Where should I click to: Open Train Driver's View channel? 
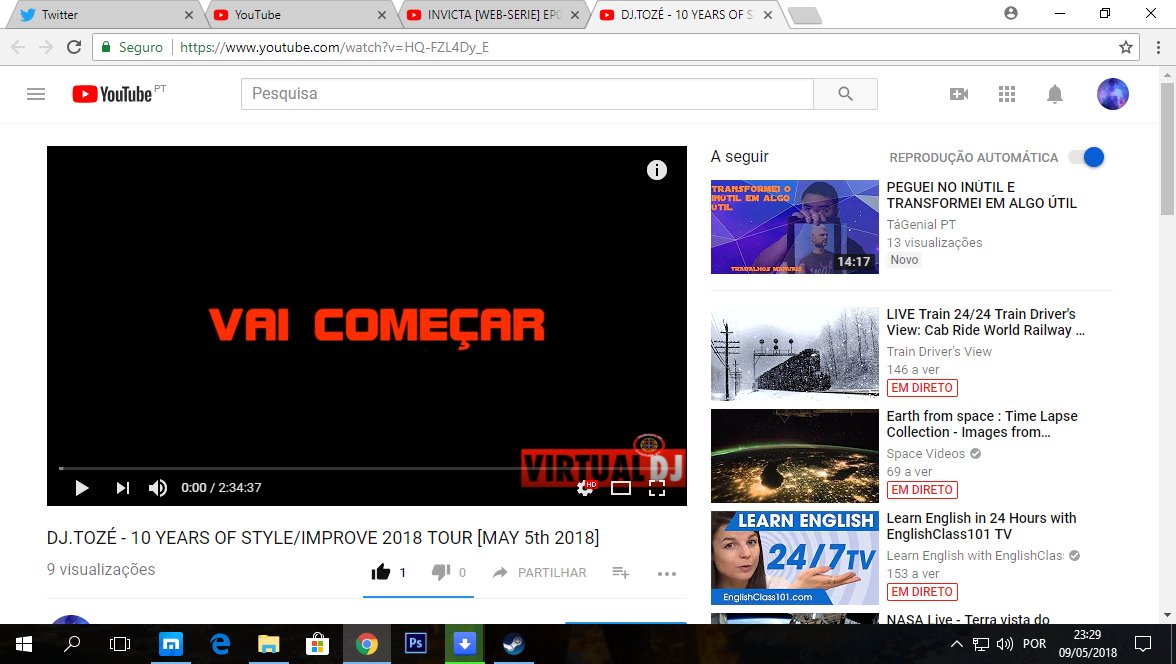pos(939,351)
